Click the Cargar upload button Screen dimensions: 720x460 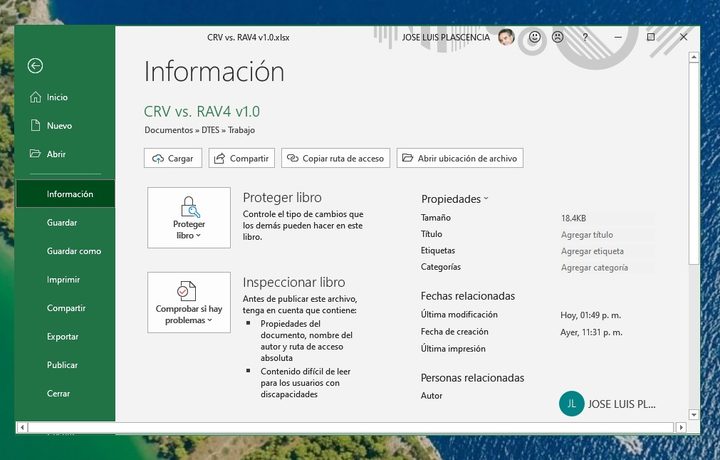tap(173, 158)
